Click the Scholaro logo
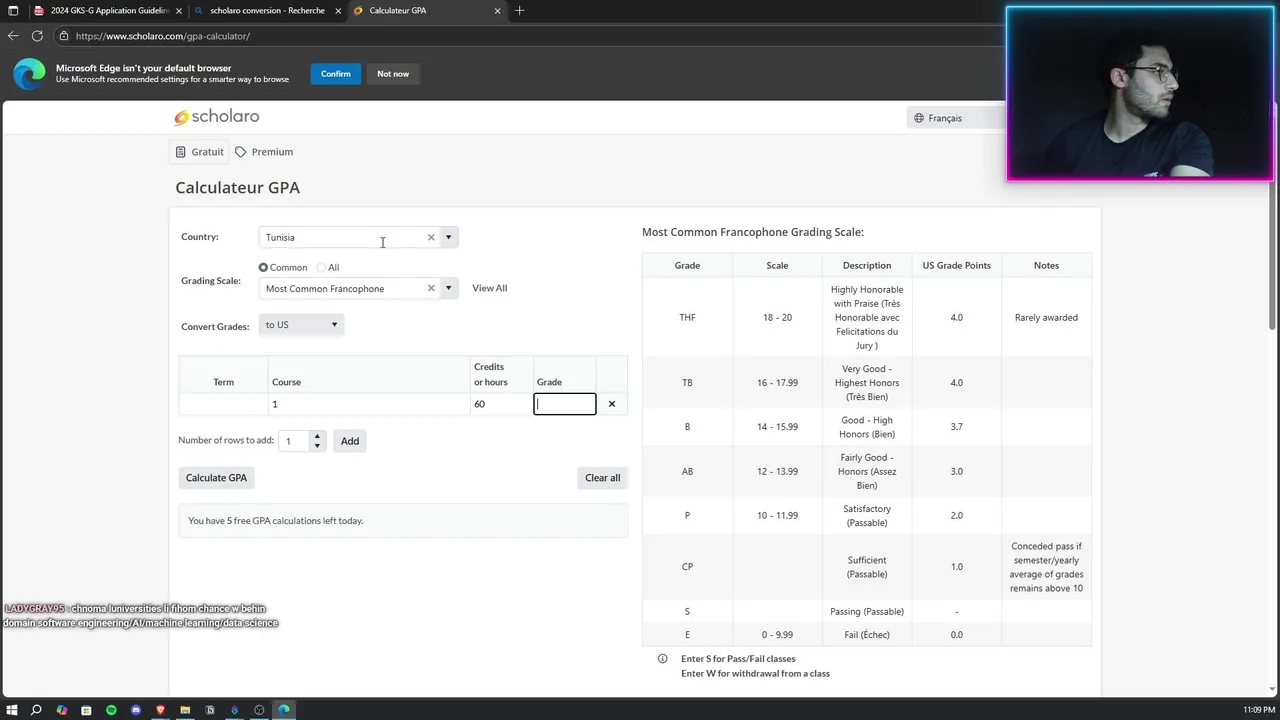 tap(217, 117)
